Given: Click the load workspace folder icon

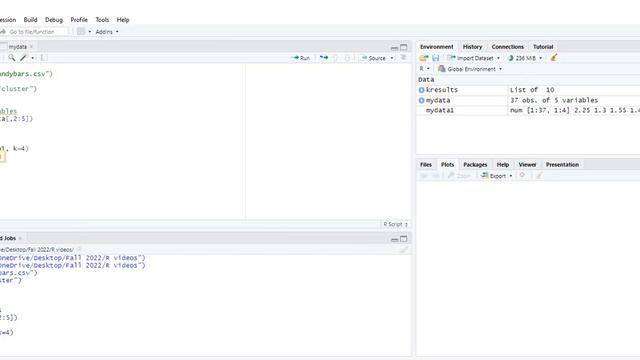Looking at the screenshot, I should coord(424,58).
